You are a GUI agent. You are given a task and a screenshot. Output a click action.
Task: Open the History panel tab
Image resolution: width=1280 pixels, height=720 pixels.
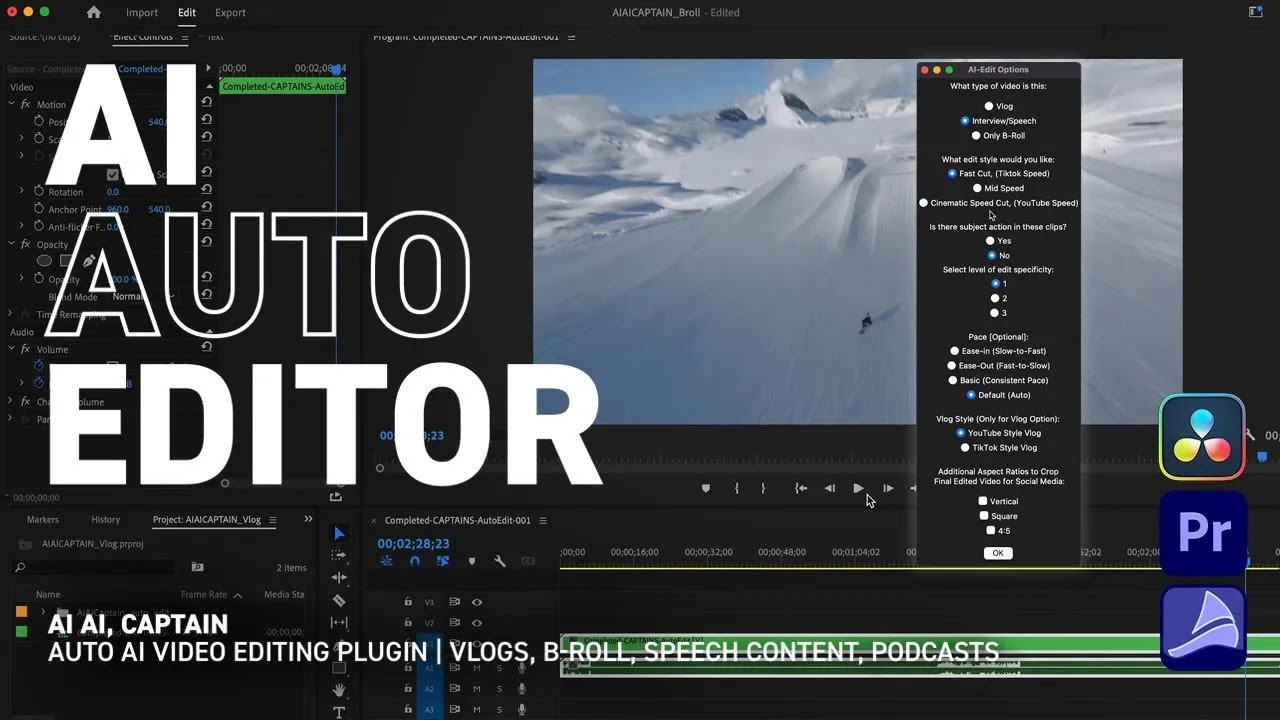pyautogui.click(x=106, y=520)
